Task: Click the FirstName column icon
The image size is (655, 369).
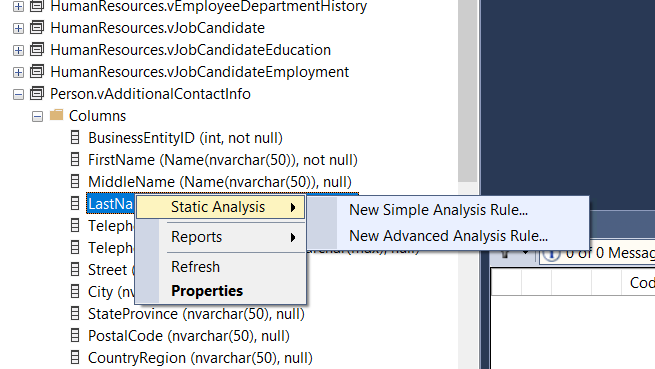Action: pyautogui.click(x=75, y=160)
